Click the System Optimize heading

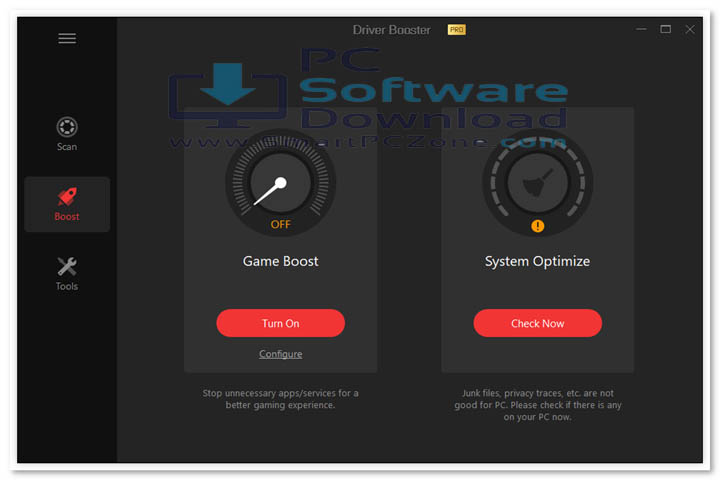537,261
